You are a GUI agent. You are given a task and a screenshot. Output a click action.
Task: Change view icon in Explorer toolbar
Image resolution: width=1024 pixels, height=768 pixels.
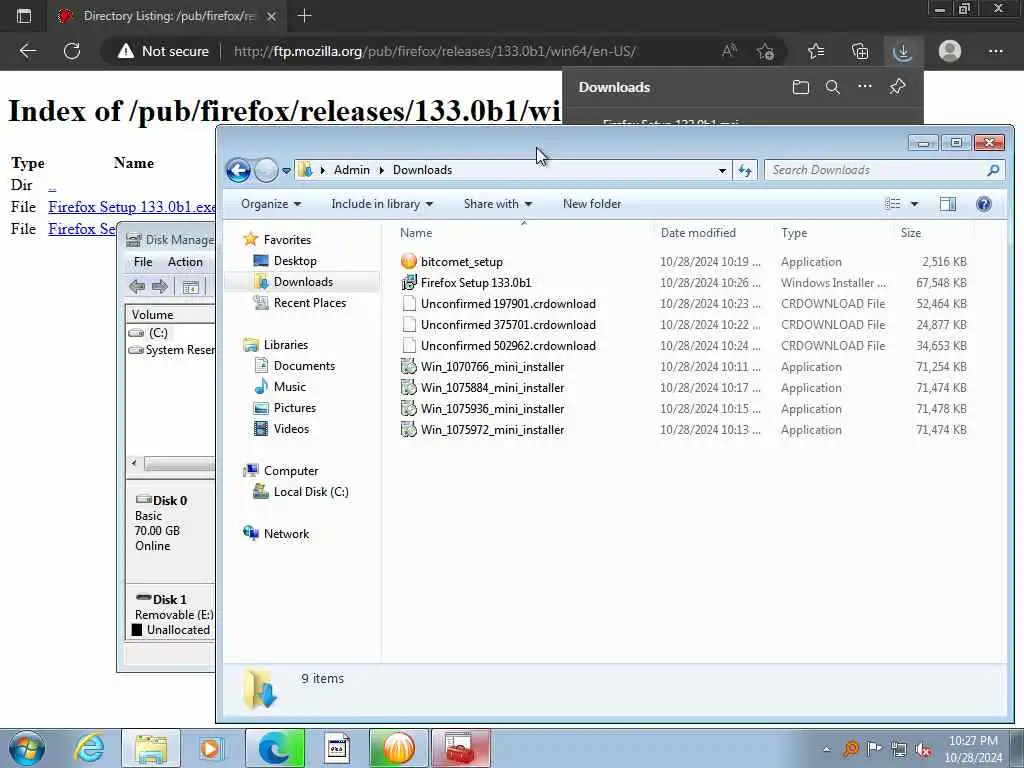[x=892, y=204]
